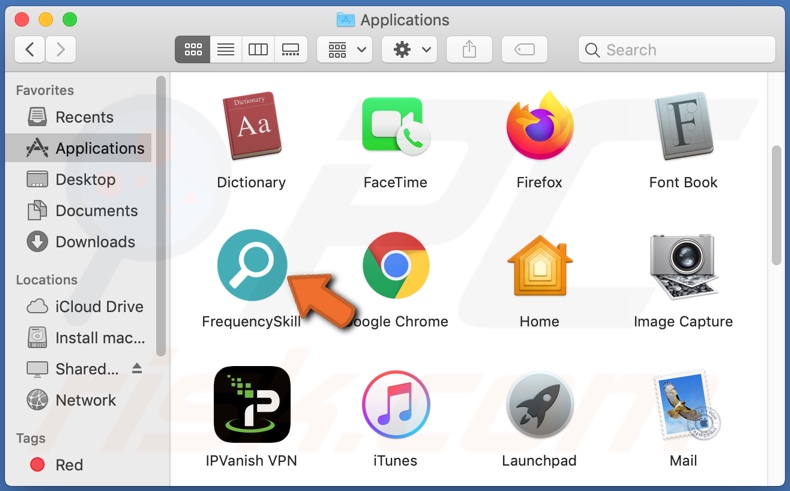Viewport: 790px width, 491px height.
Task: Open Documents in the sidebar
Action: [78, 211]
